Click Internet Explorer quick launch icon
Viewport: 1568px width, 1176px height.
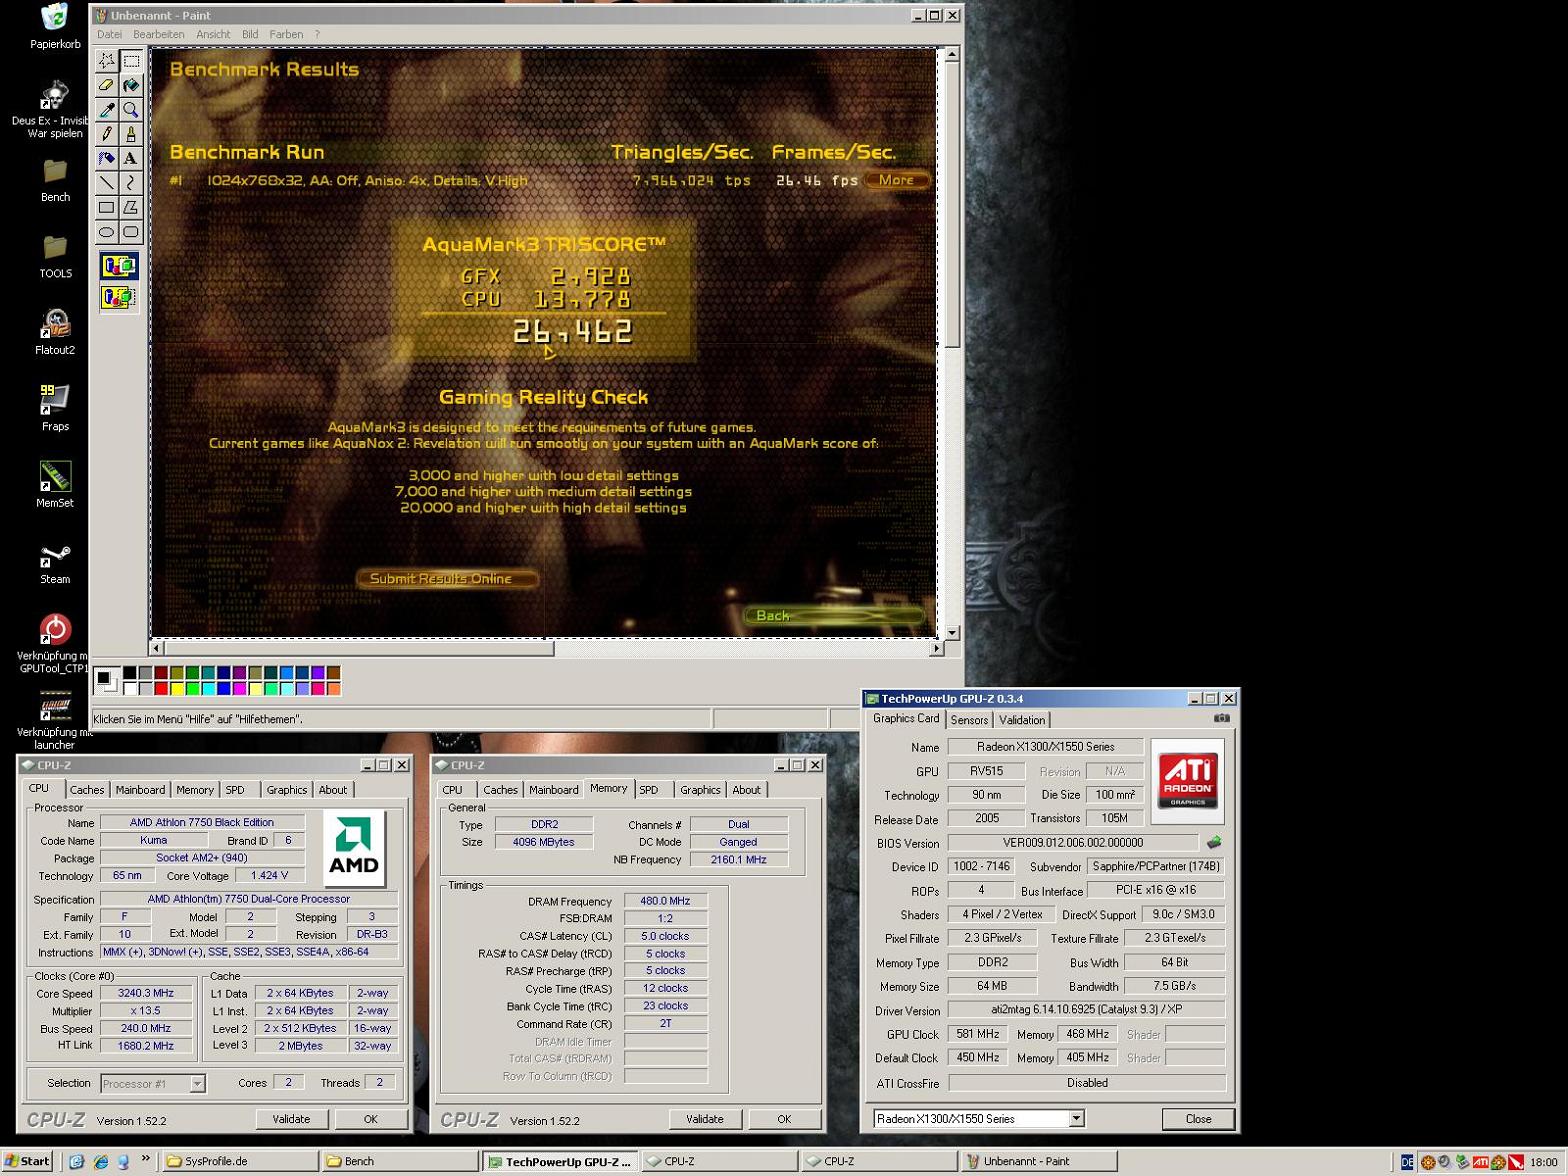[x=100, y=1161]
